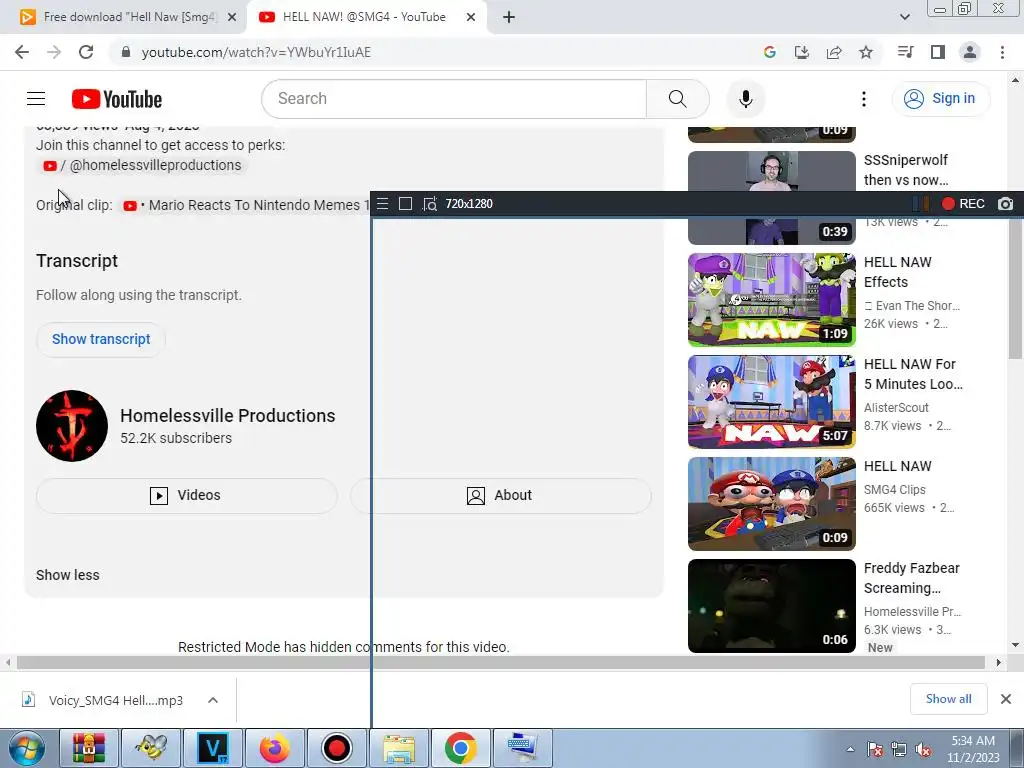Open the tab search dropdown chevron
This screenshot has width=1024, height=768.
coord(904,17)
